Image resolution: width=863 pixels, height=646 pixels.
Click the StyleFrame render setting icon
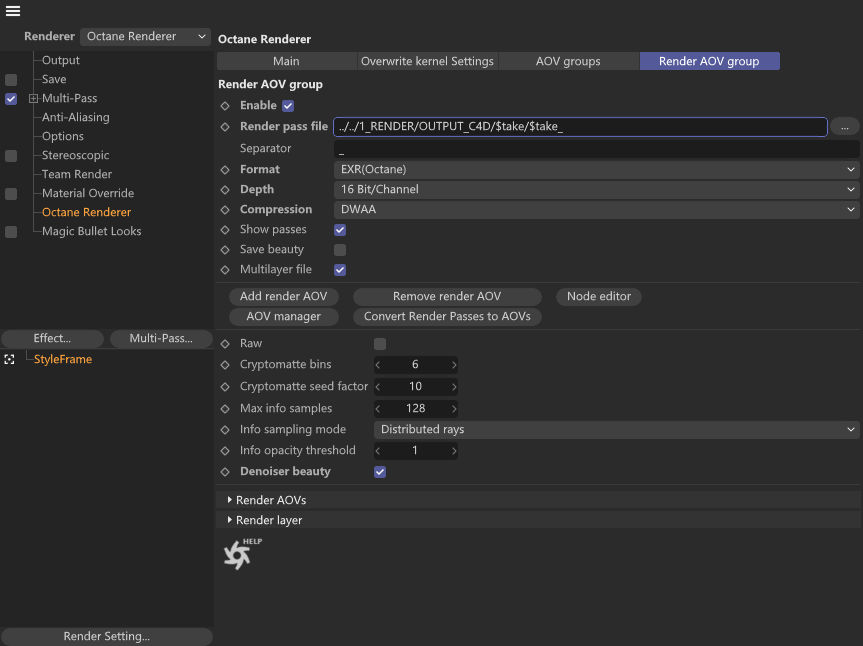click(10, 359)
